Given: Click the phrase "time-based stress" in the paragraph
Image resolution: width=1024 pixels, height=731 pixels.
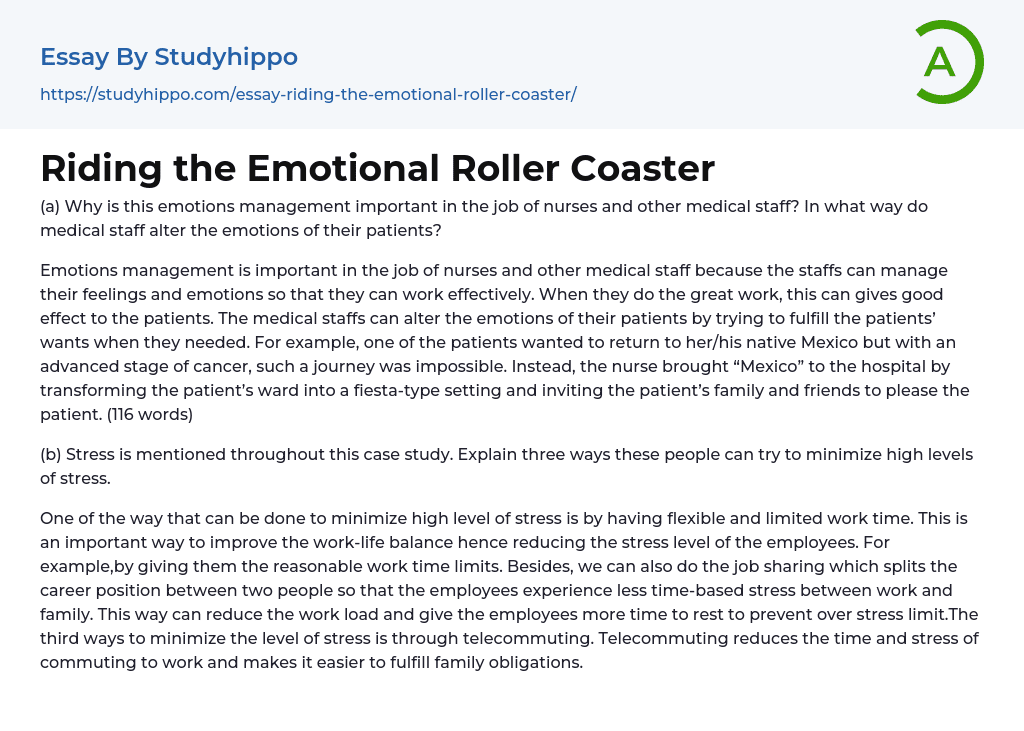Looking at the screenshot, I should click(x=700, y=590).
